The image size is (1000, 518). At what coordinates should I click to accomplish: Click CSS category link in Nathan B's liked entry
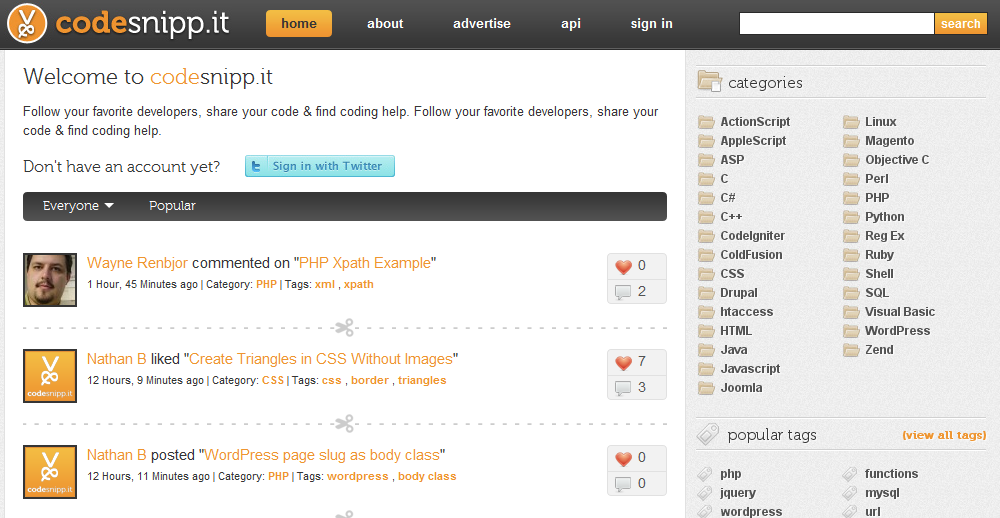click(273, 380)
